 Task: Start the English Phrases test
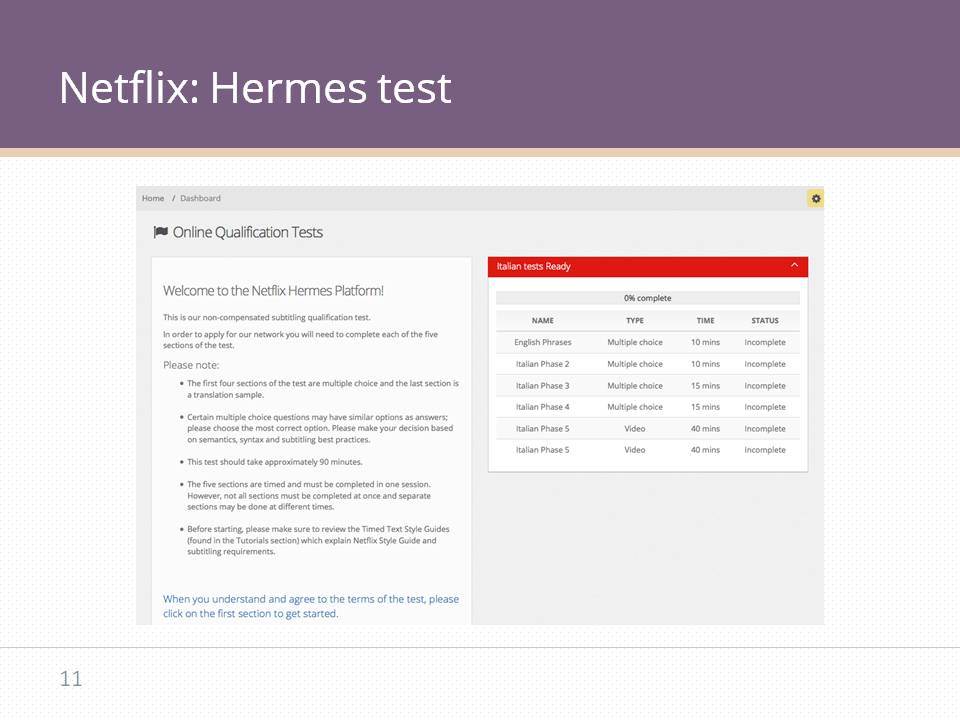[542, 342]
